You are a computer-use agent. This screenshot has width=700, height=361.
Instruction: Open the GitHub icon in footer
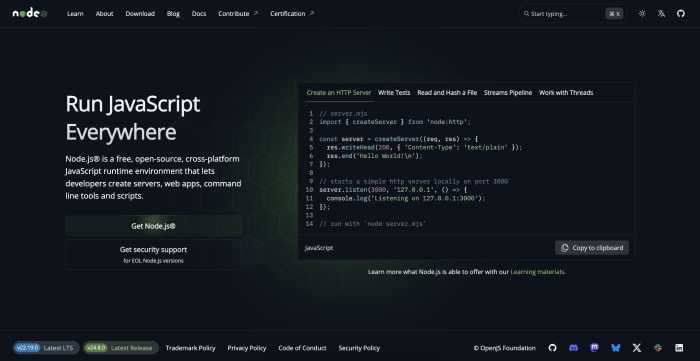(x=553, y=348)
